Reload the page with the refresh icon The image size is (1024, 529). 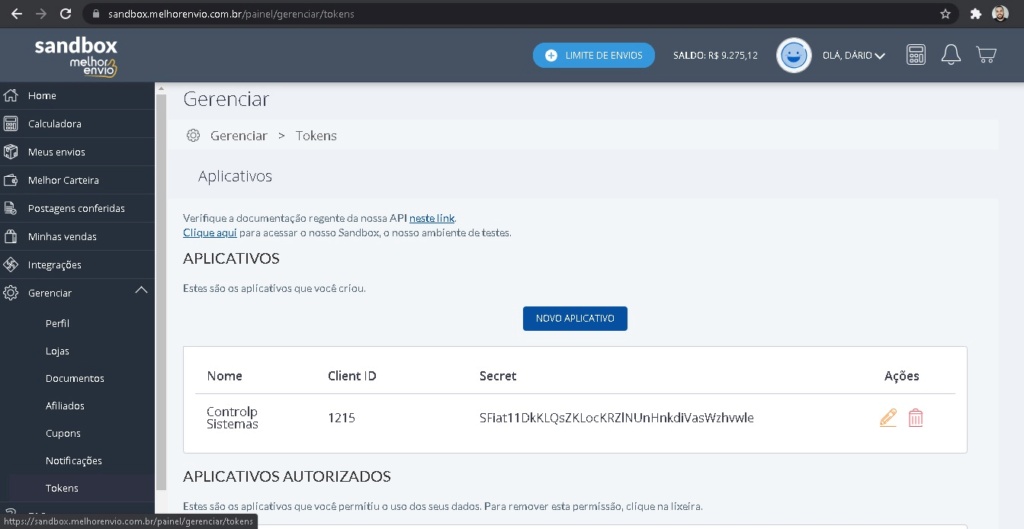coord(65,14)
